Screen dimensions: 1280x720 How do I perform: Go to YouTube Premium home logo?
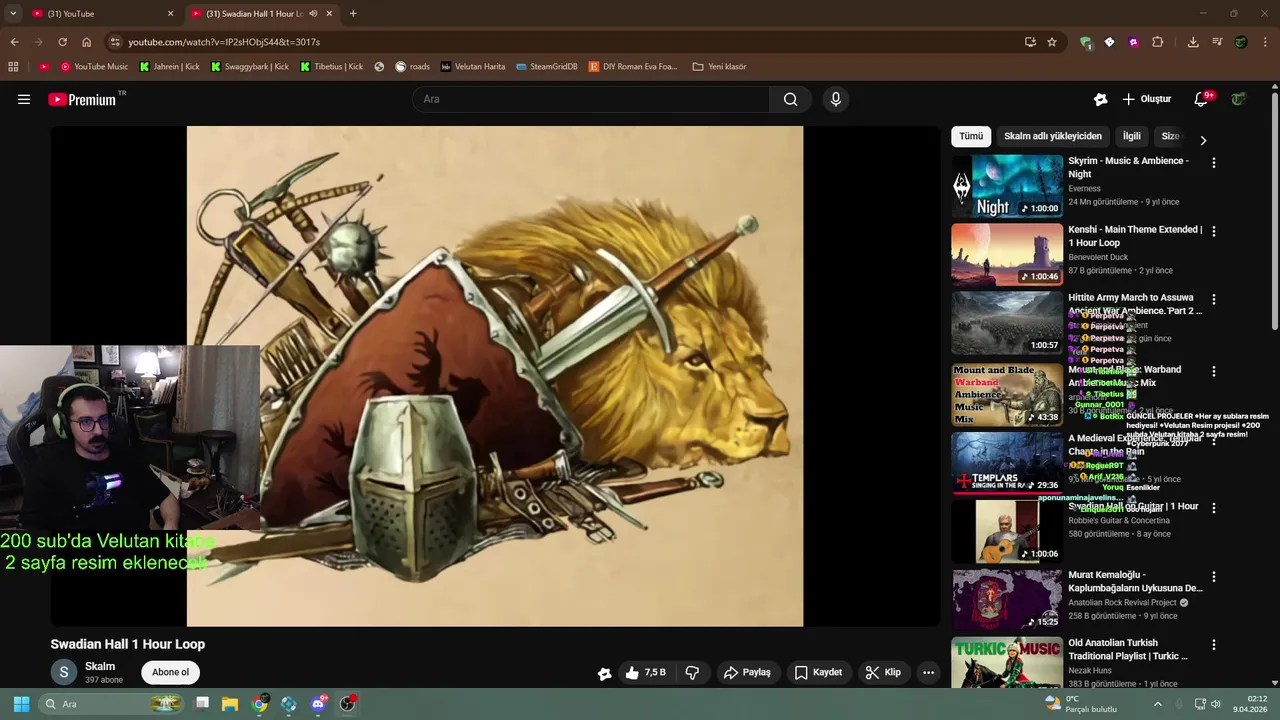coord(83,99)
